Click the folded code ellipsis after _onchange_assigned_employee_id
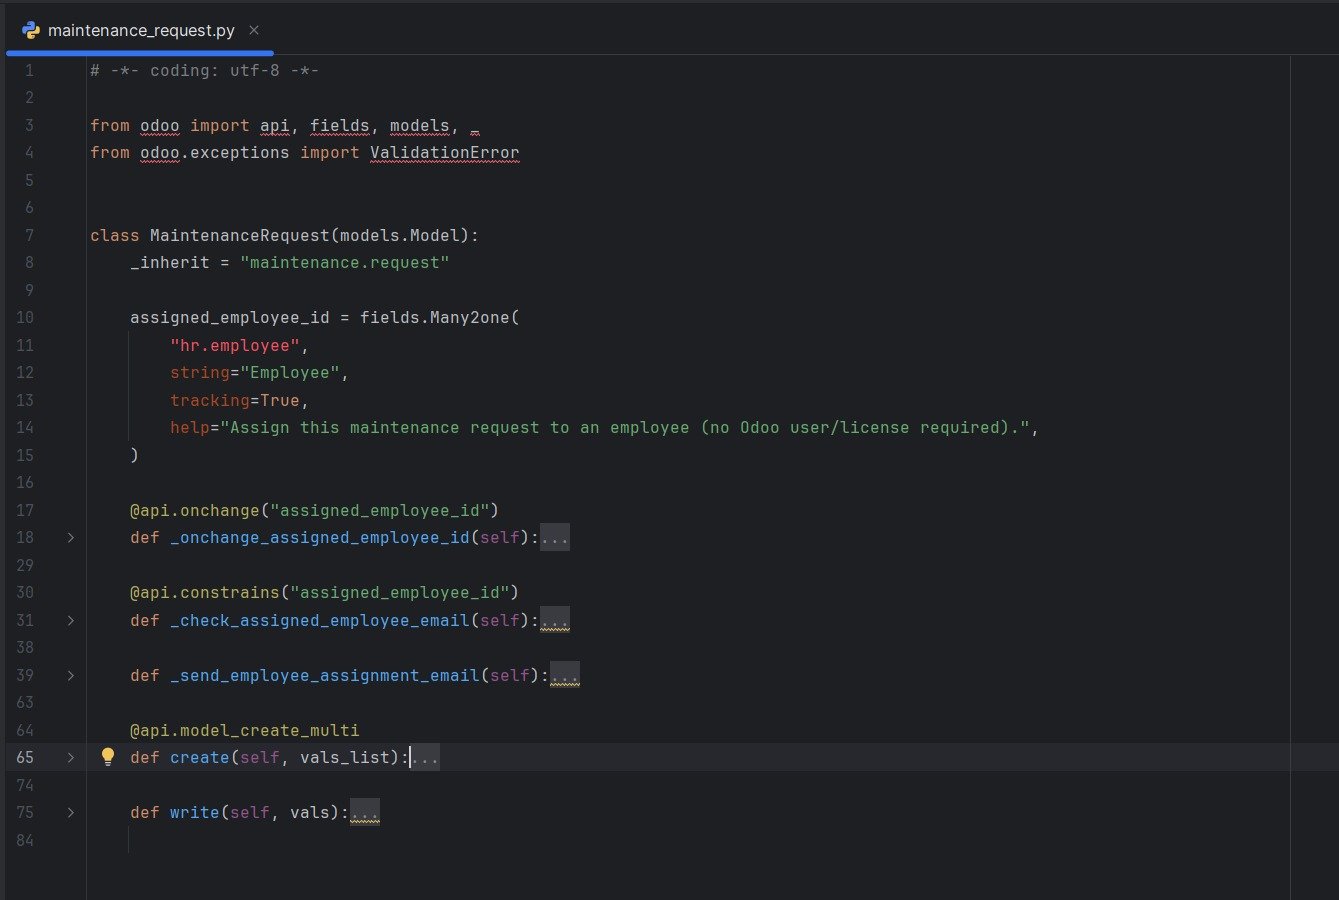 click(x=555, y=537)
